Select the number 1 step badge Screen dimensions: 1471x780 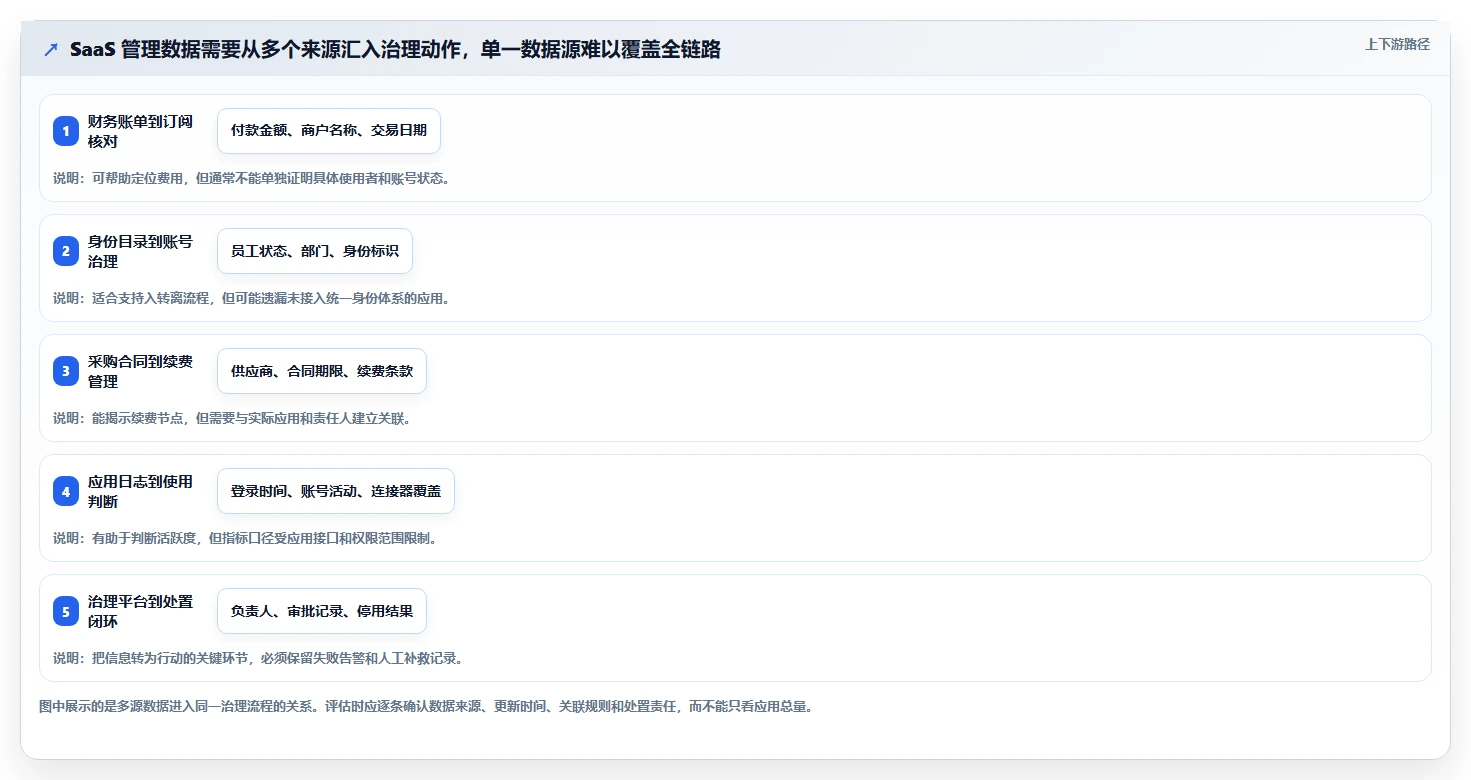(66, 131)
